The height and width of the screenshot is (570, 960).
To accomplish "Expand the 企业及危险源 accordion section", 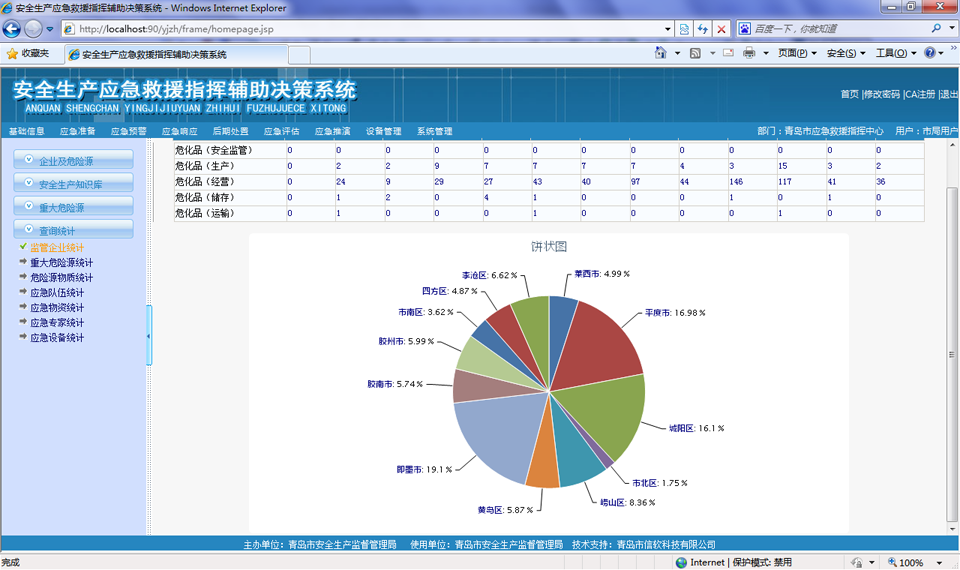I will pyautogui.click(x=74, y=160).
